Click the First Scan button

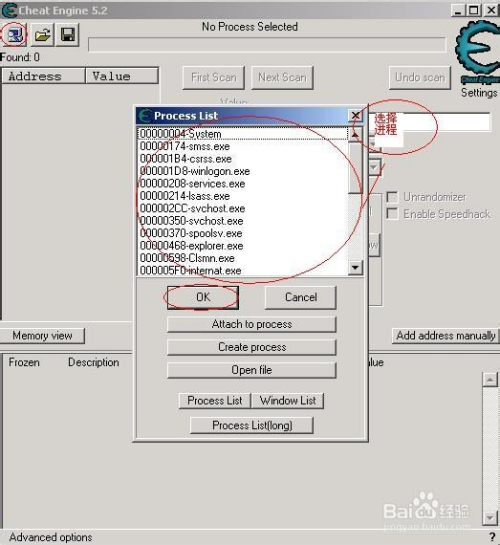[214, 78]
